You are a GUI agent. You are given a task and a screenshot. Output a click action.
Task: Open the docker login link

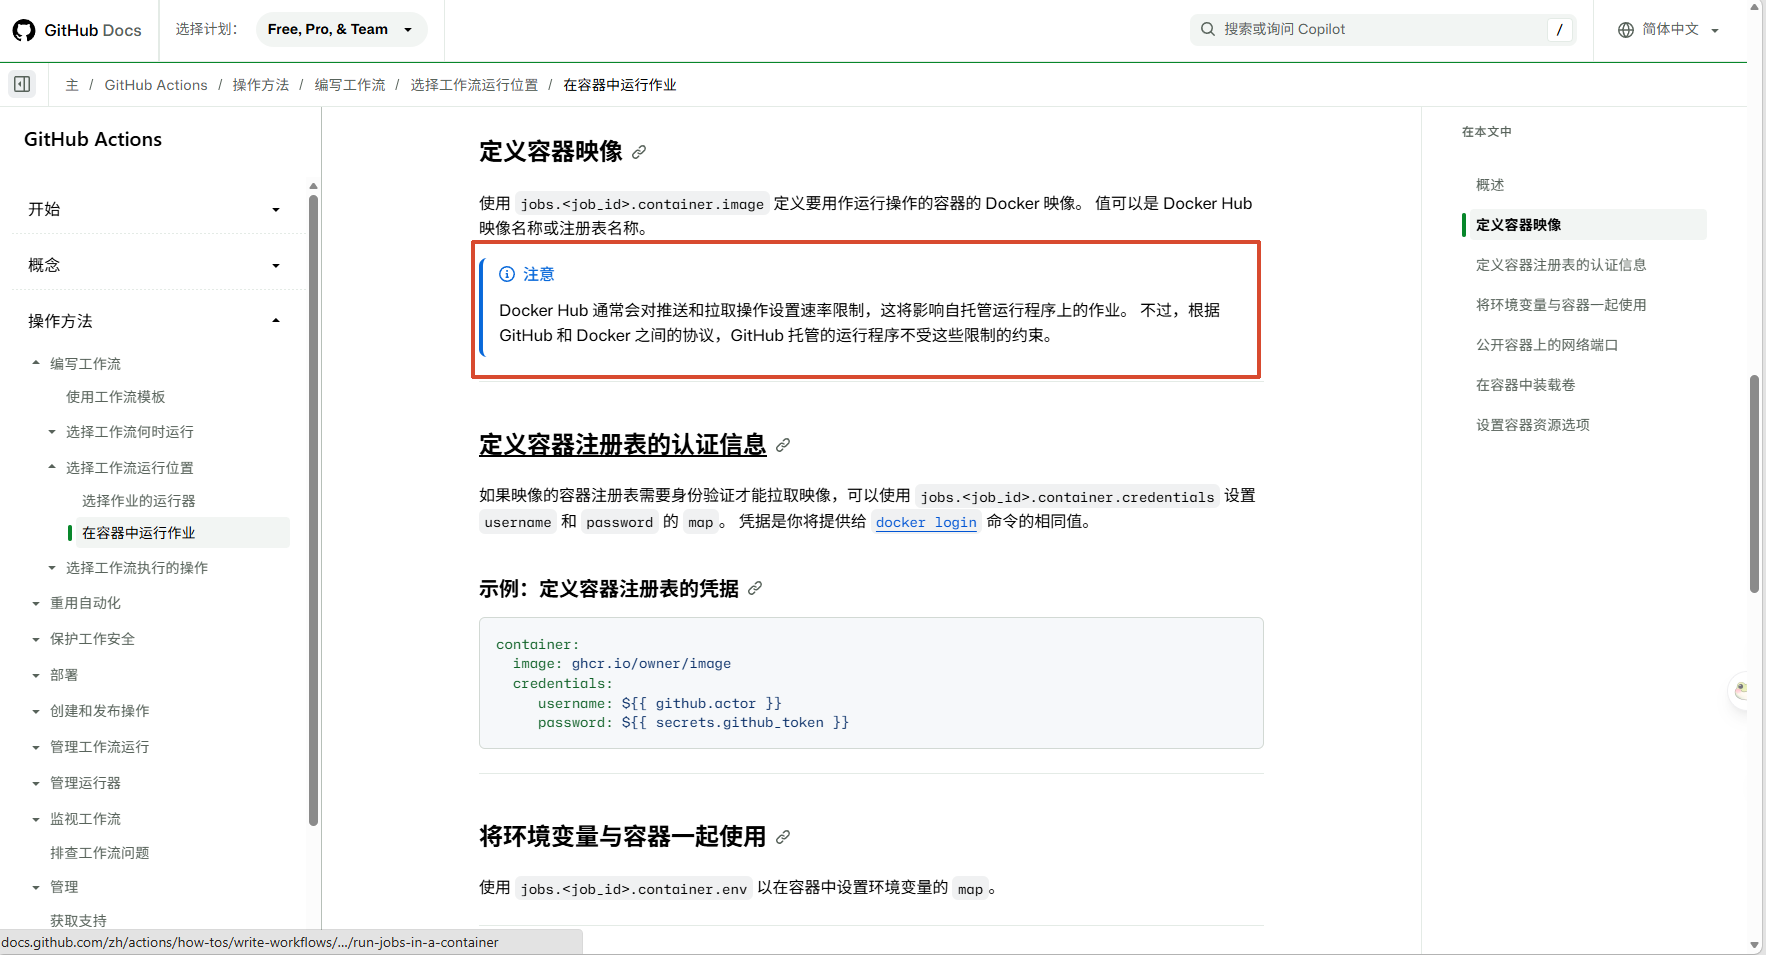click(926, 522)
